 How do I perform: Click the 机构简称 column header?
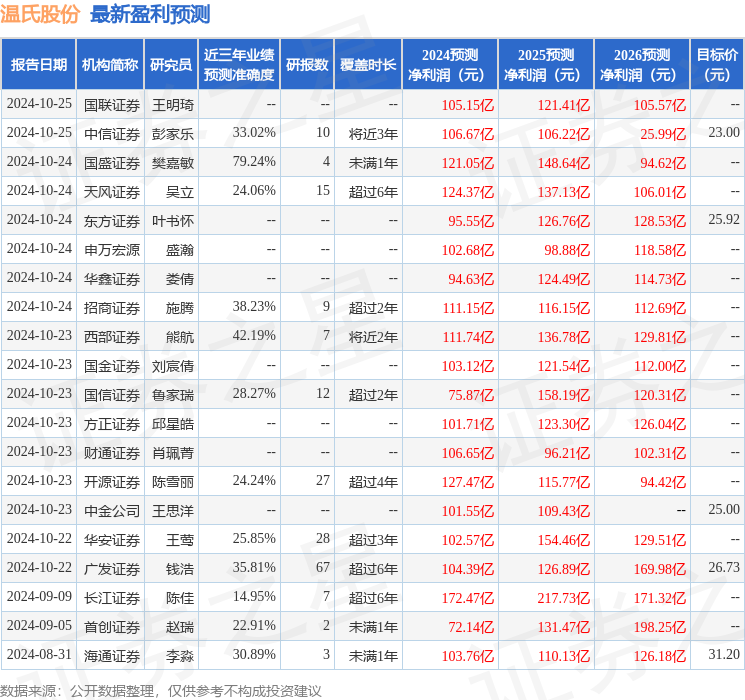click(110, 64)
